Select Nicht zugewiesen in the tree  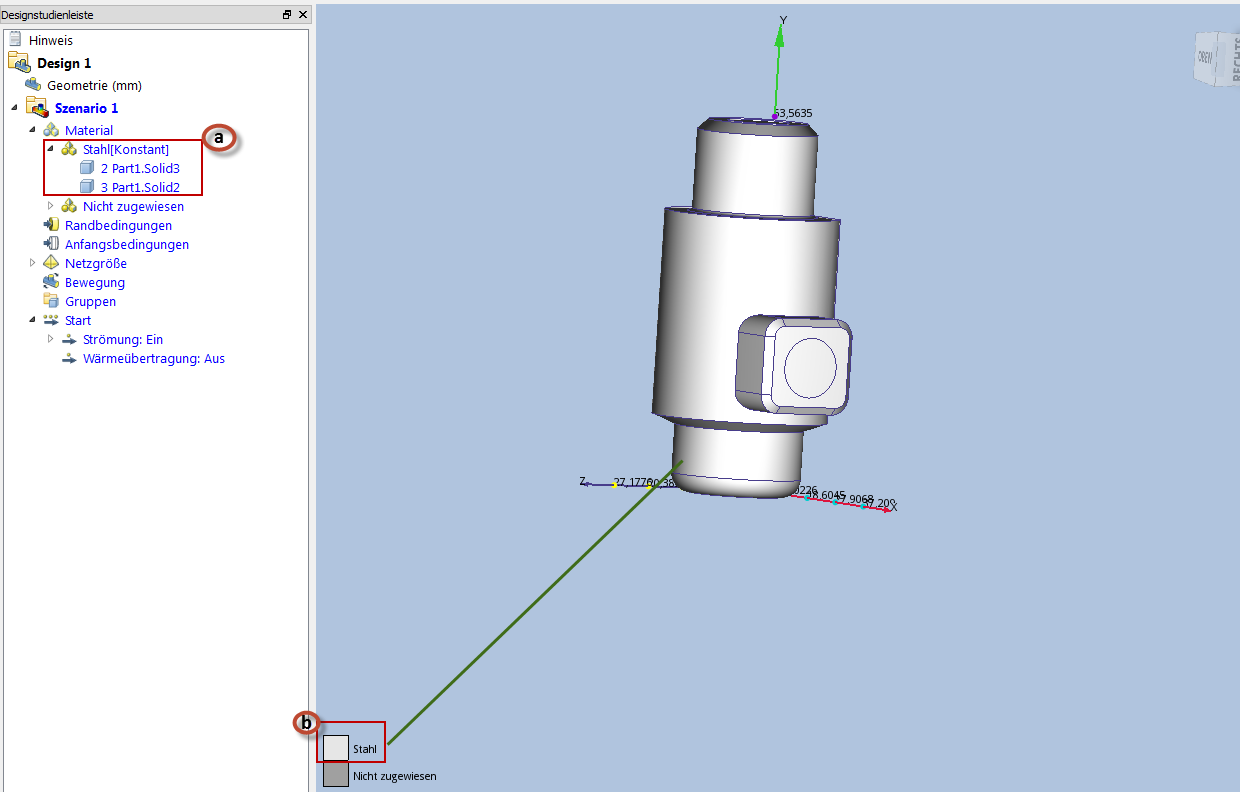[x=133, y=206]
